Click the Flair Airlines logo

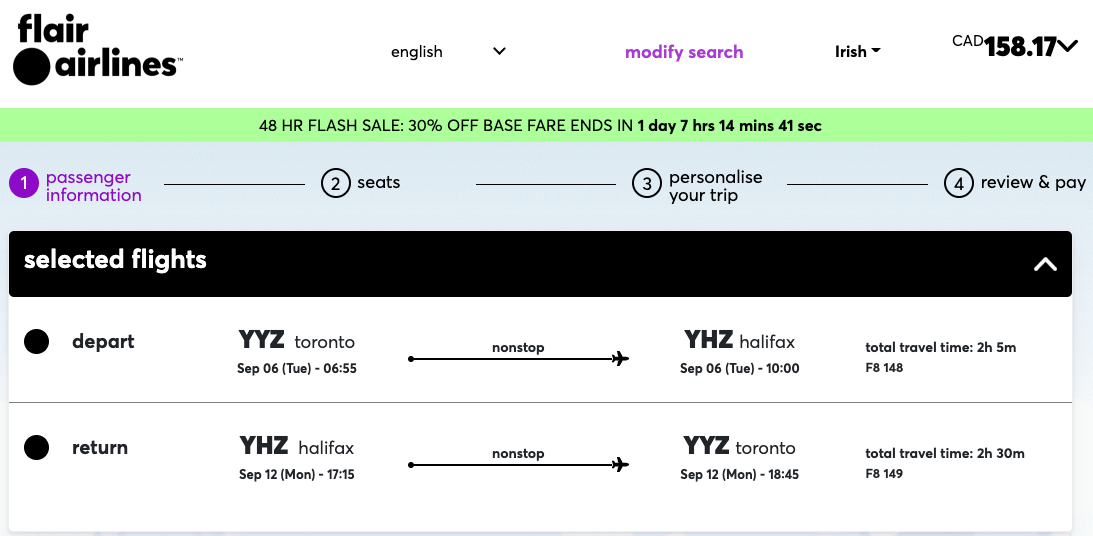pyautogui.click(x=98, y=51)
